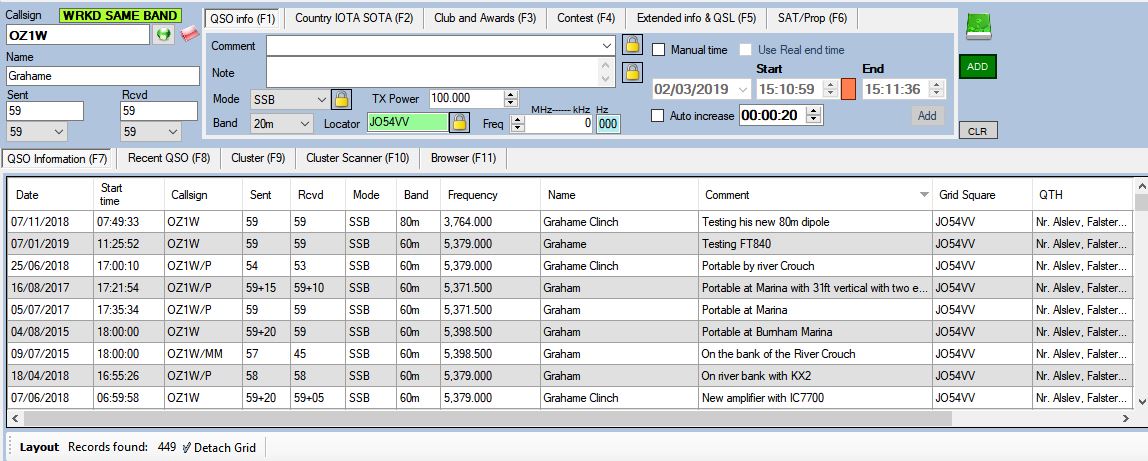Click the Frequency column header
This screenshot has width=1148, height=461.
(x=491, y=195)
